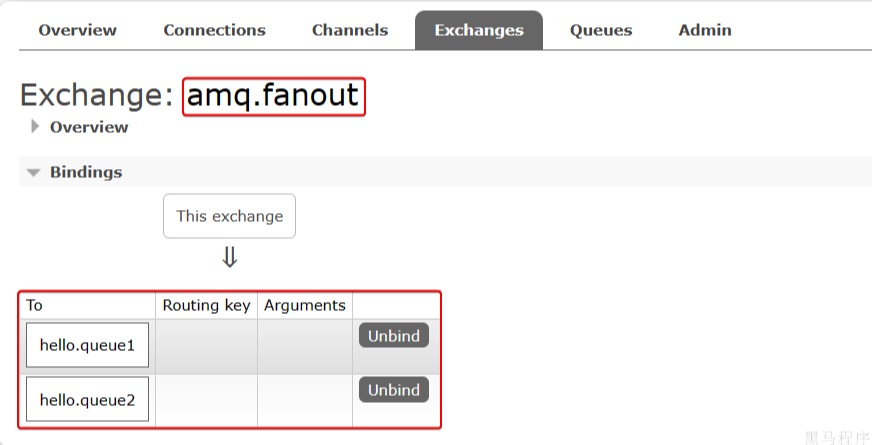This screenshot has width=872, height=445.
Task: Click the Routing key column header
Action: point(206,305)
